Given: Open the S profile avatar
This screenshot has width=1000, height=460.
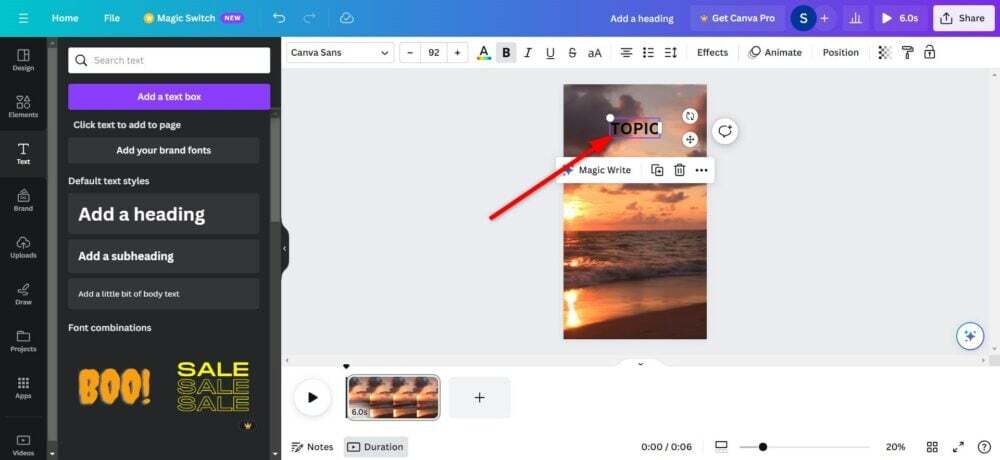Looking at the screenshot, I should tap(803, 19).
